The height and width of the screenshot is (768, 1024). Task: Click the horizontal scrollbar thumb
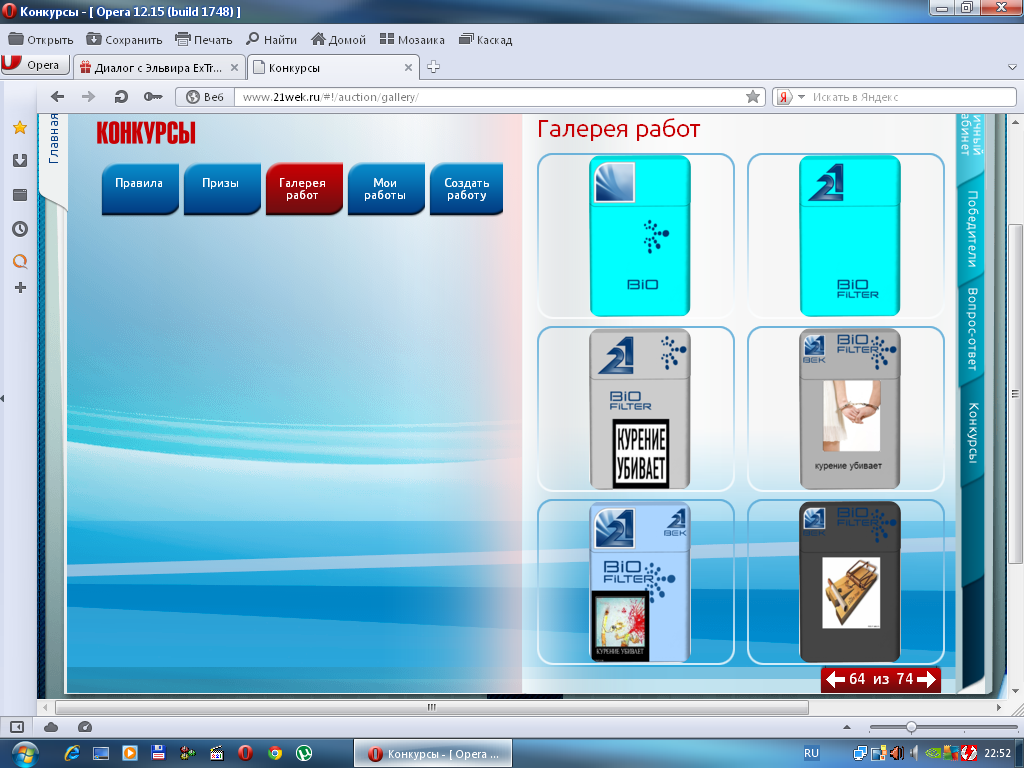pyautogui.click(x=432, y=707)
